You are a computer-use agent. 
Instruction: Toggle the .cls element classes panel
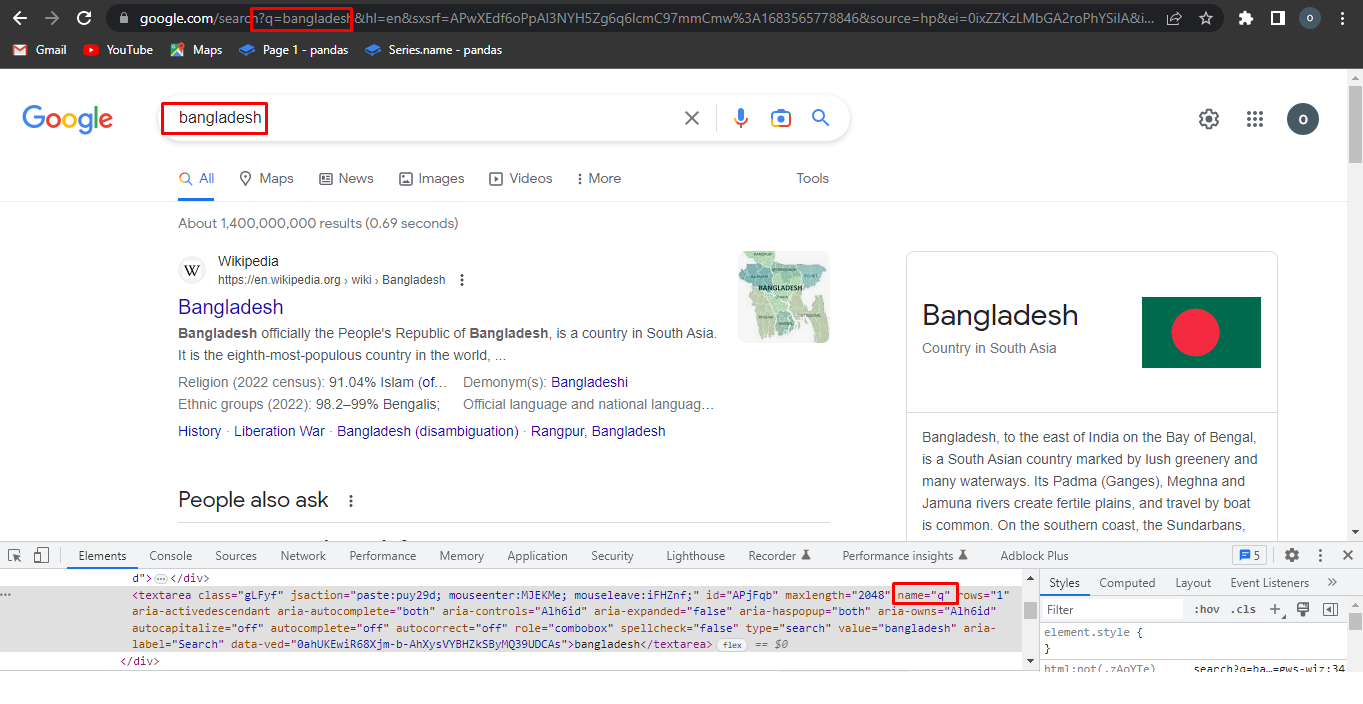[x=1243, y=609]
